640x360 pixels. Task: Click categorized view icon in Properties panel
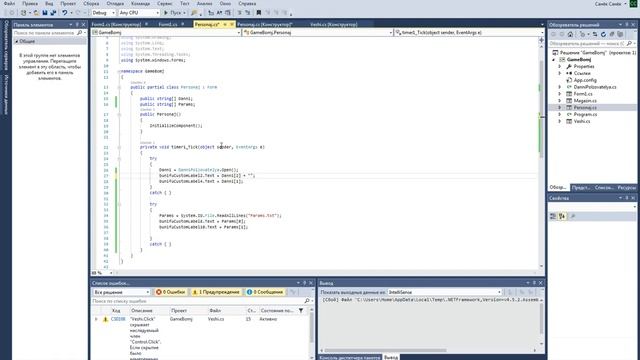pos(553,216)
